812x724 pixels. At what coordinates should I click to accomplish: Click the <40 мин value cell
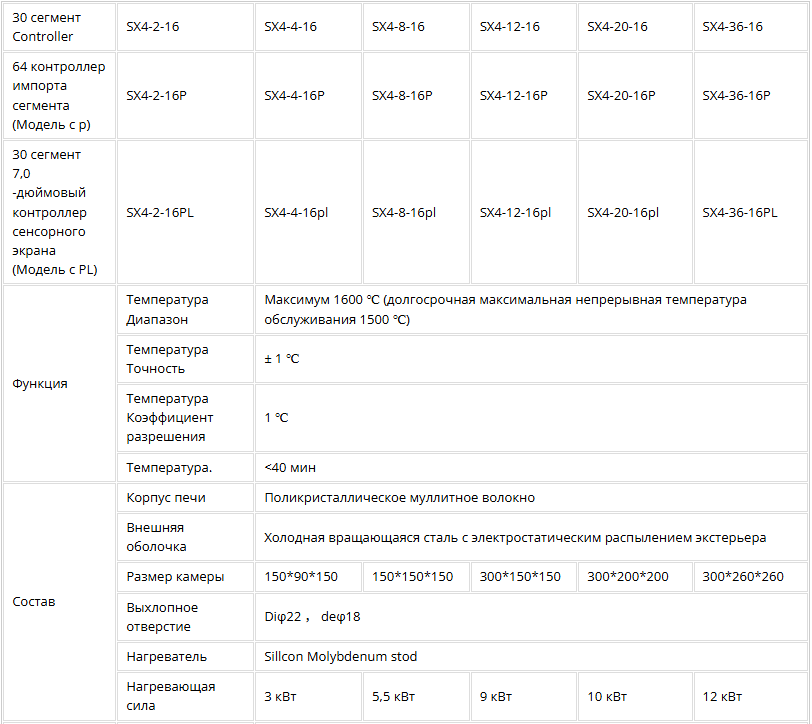(291, 467)
